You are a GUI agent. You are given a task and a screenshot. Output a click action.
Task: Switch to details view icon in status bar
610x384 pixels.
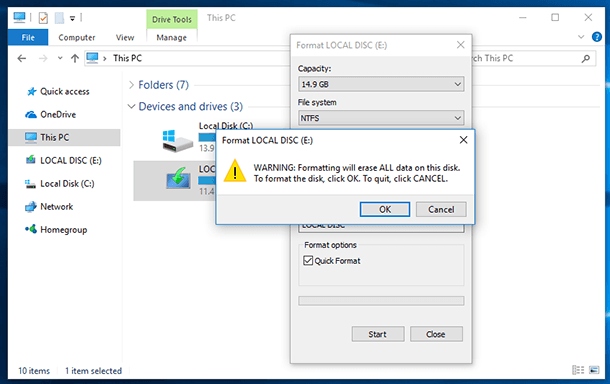pyautogui.click(x=578, y=370)
